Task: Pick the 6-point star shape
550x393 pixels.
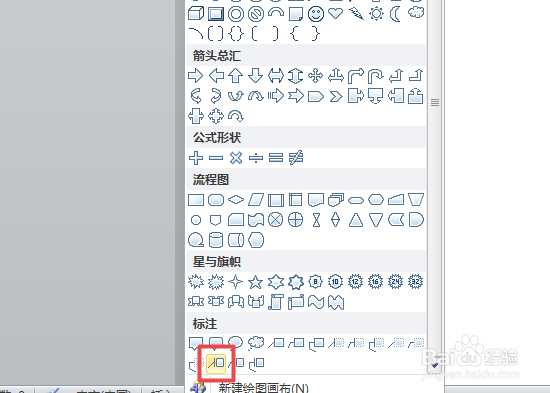Action: (276, 282)
